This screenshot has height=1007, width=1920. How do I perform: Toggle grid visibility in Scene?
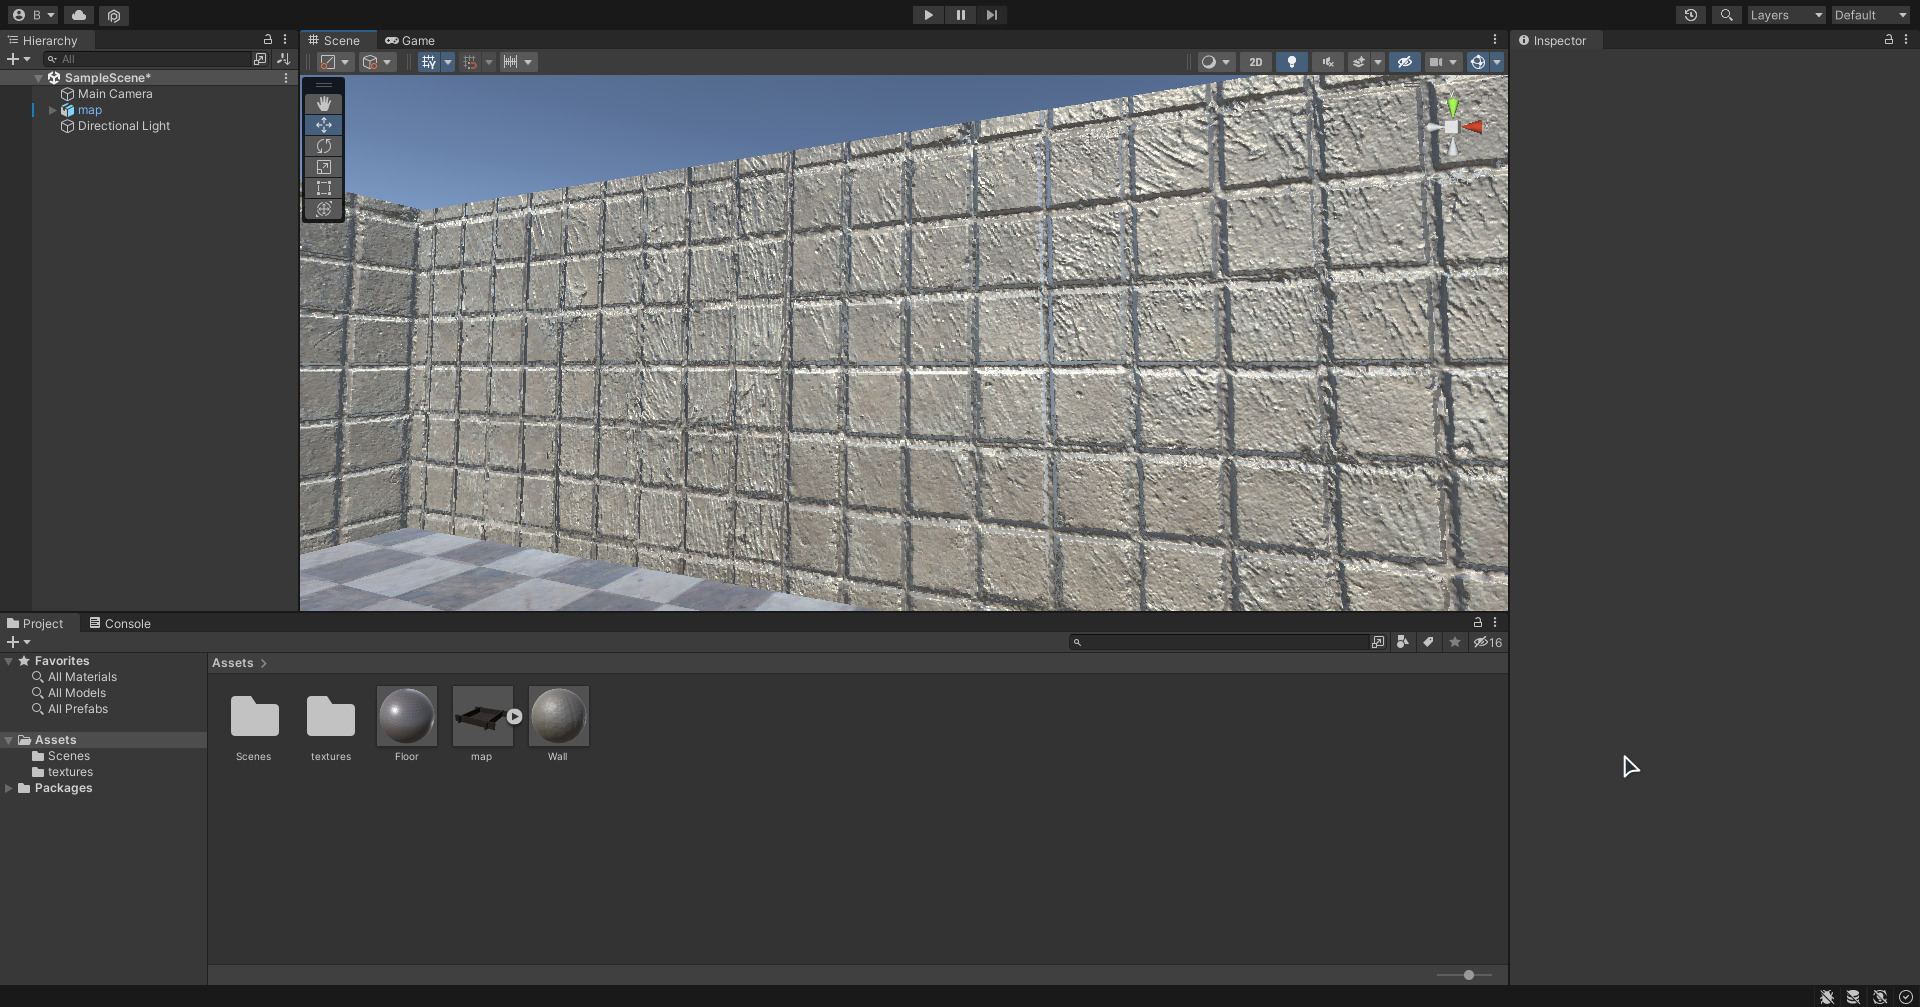click(429, 62)
